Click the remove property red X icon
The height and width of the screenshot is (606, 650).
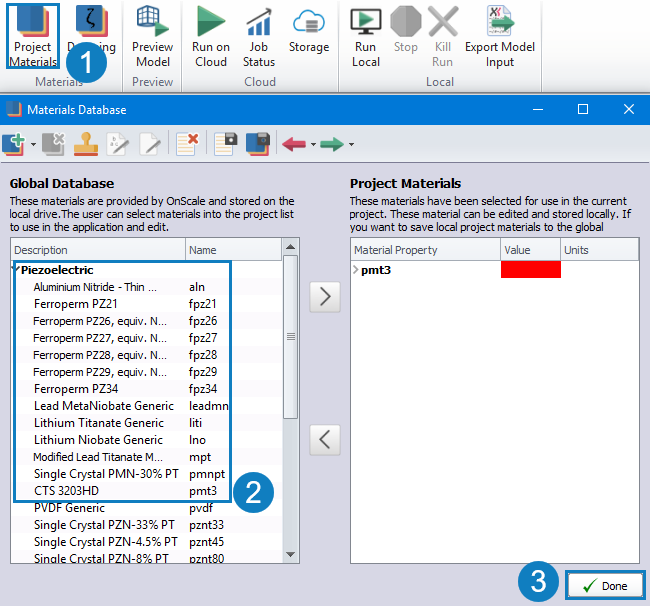point(187,144)
